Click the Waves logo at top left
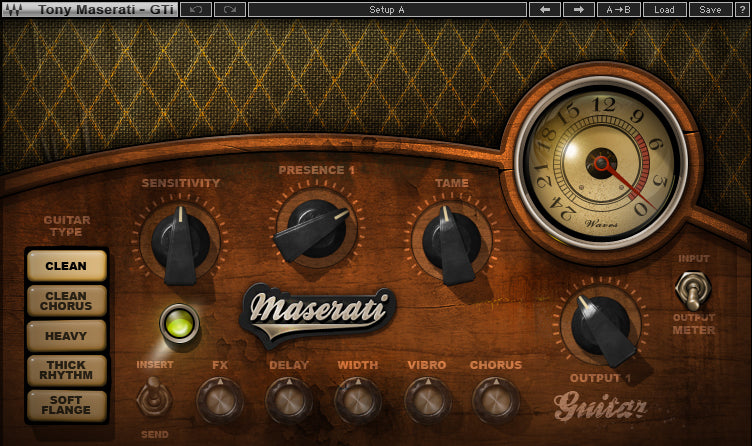 15,9
